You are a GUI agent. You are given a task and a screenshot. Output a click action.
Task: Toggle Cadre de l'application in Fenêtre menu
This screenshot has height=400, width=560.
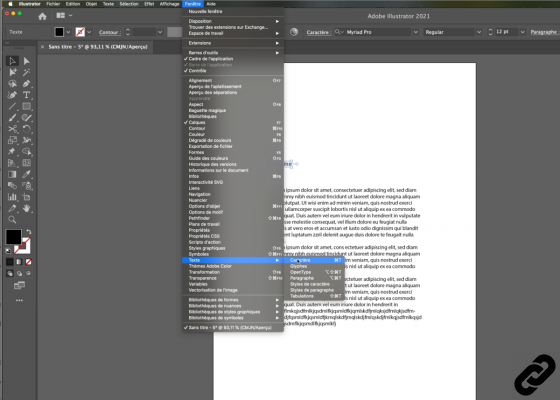point(211,59)
